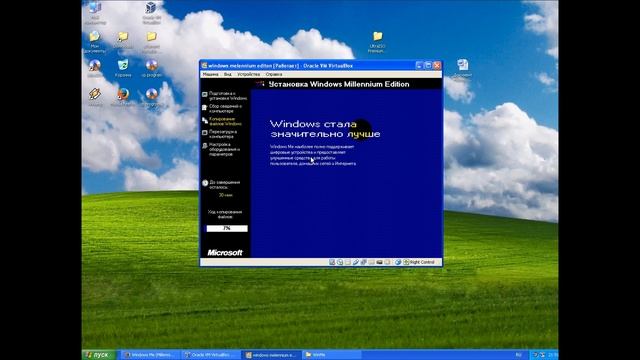Click the clock icon beside До завершения осталось
The height and width of the screenshot is (360, 640).
[x=205, y=183]
